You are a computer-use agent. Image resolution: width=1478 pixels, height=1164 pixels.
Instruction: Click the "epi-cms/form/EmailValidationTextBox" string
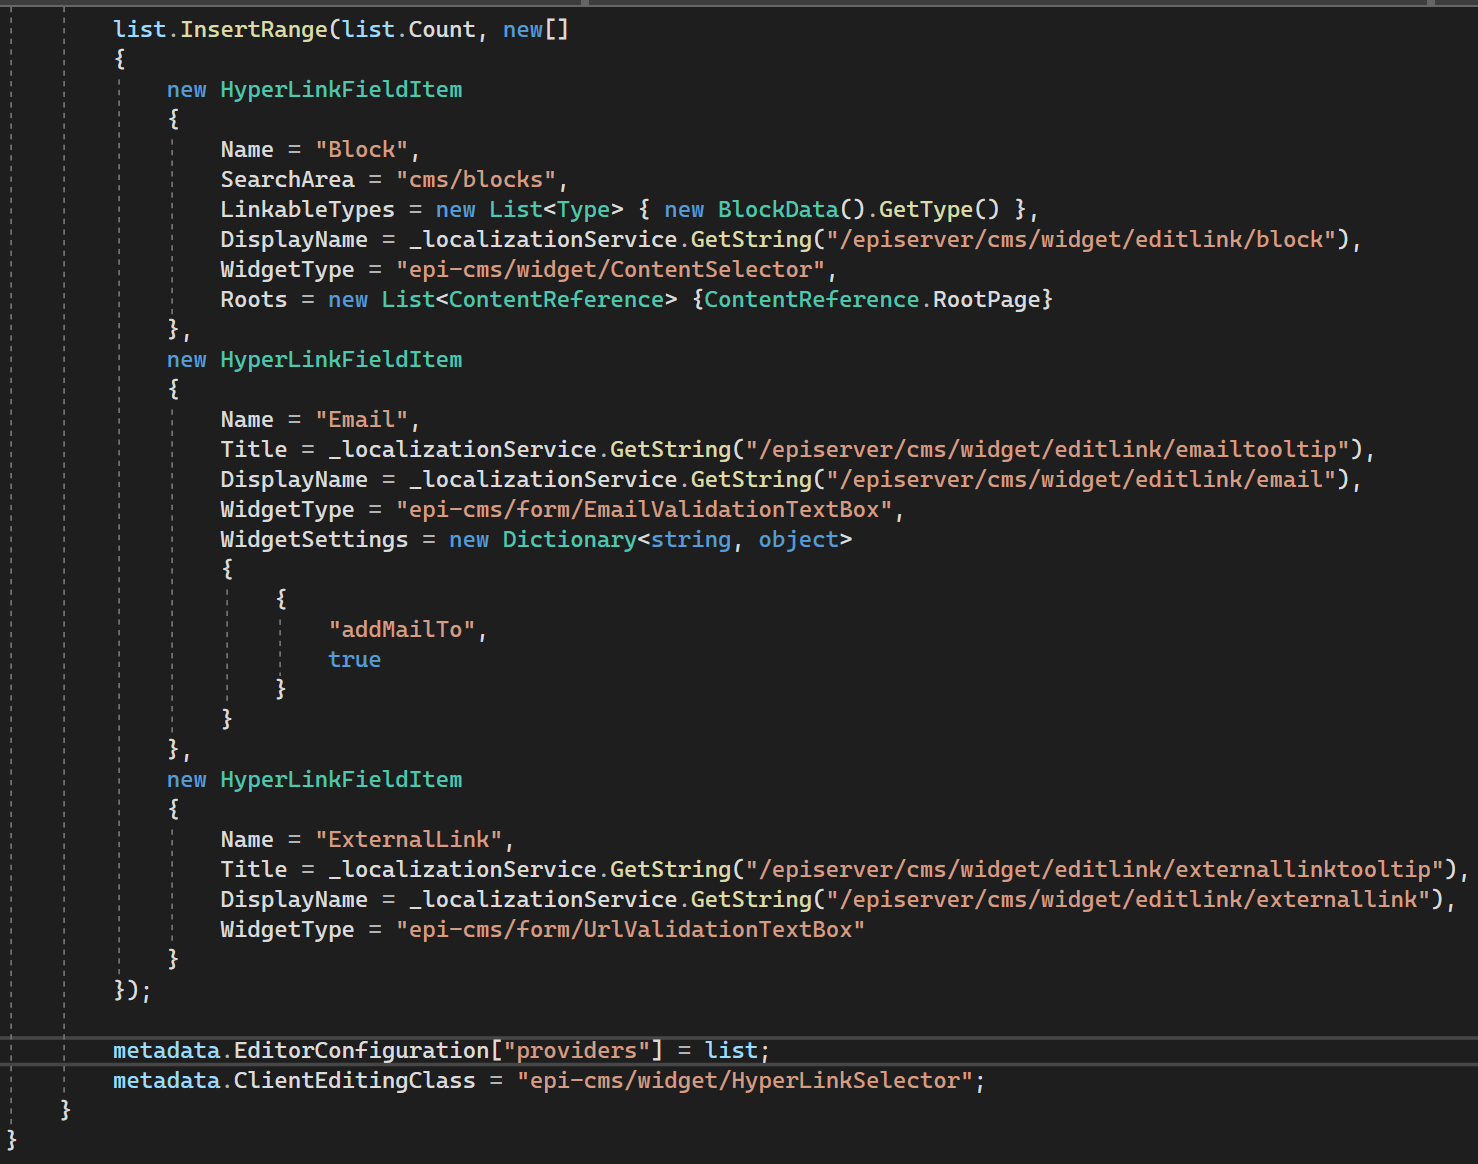(644, 510)
